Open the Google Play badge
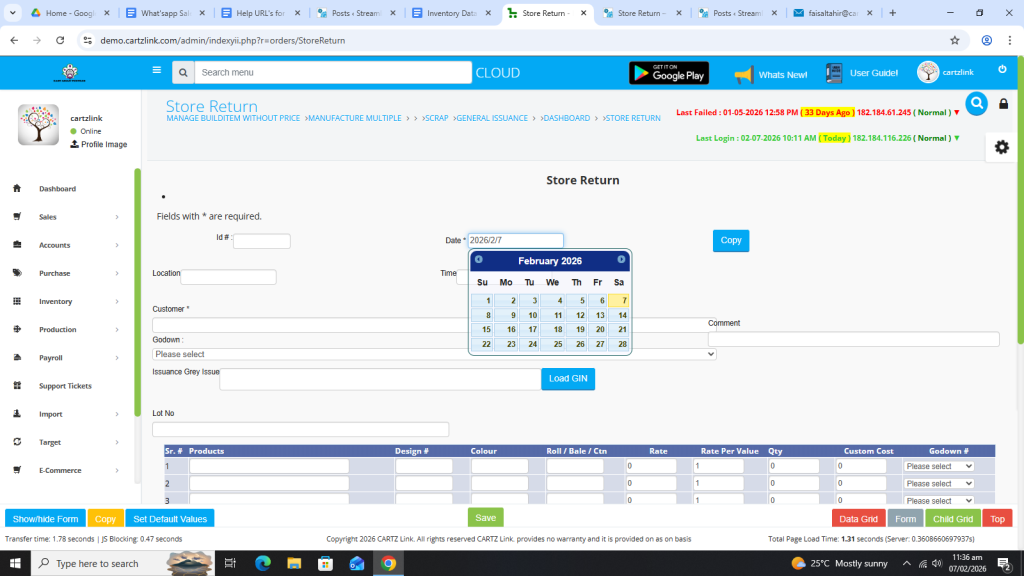1024x576 pixels. [668, 73]
